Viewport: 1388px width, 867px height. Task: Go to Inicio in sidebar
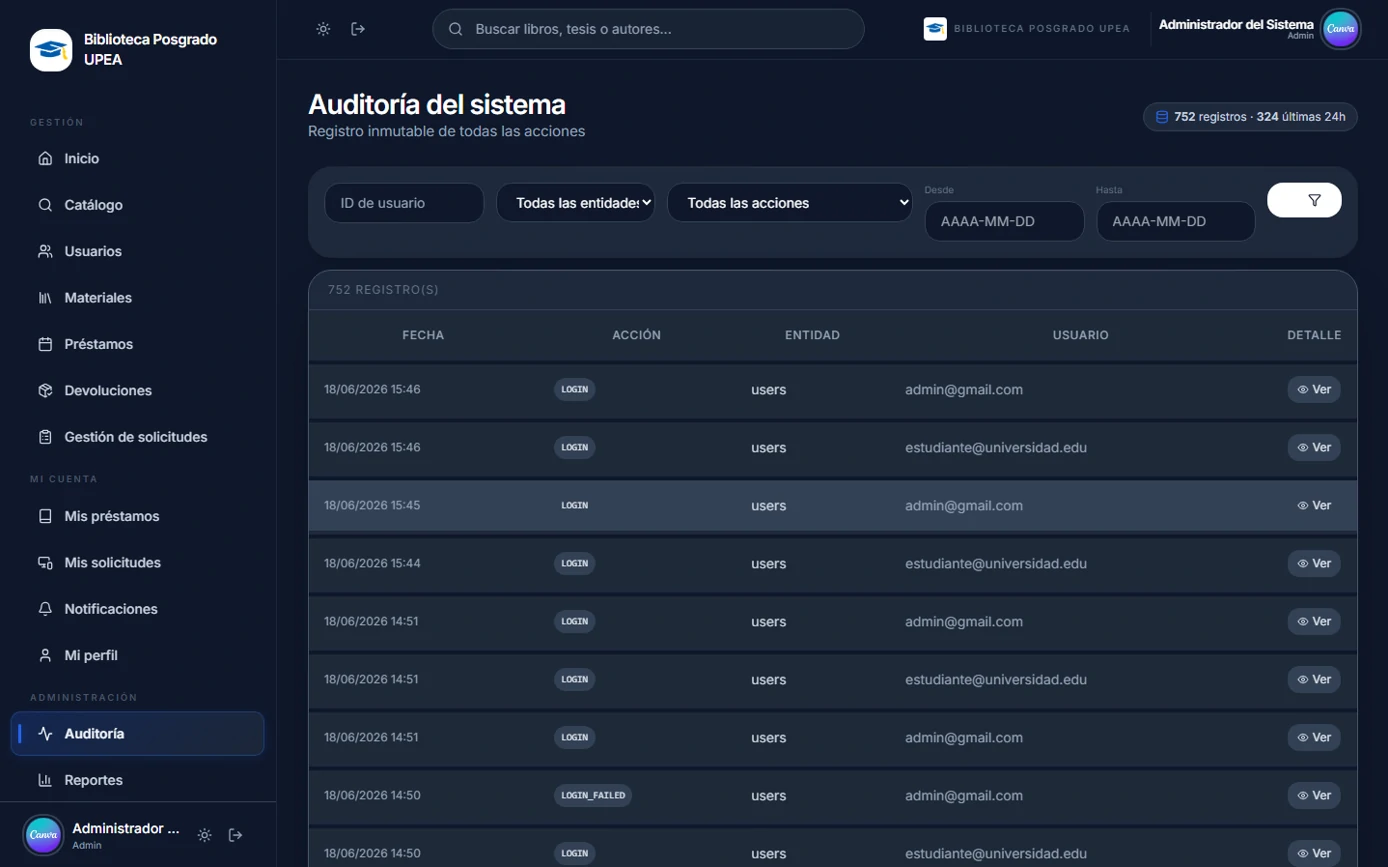pos(138,158)
